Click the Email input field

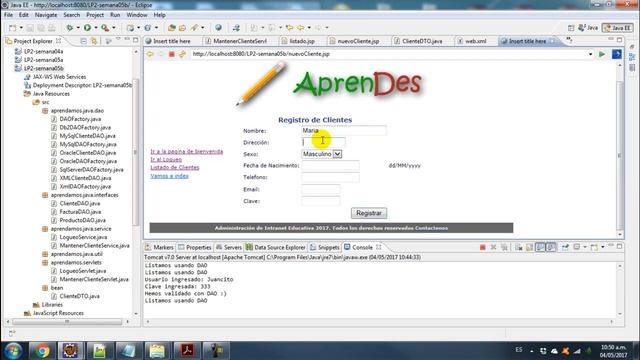320,189
